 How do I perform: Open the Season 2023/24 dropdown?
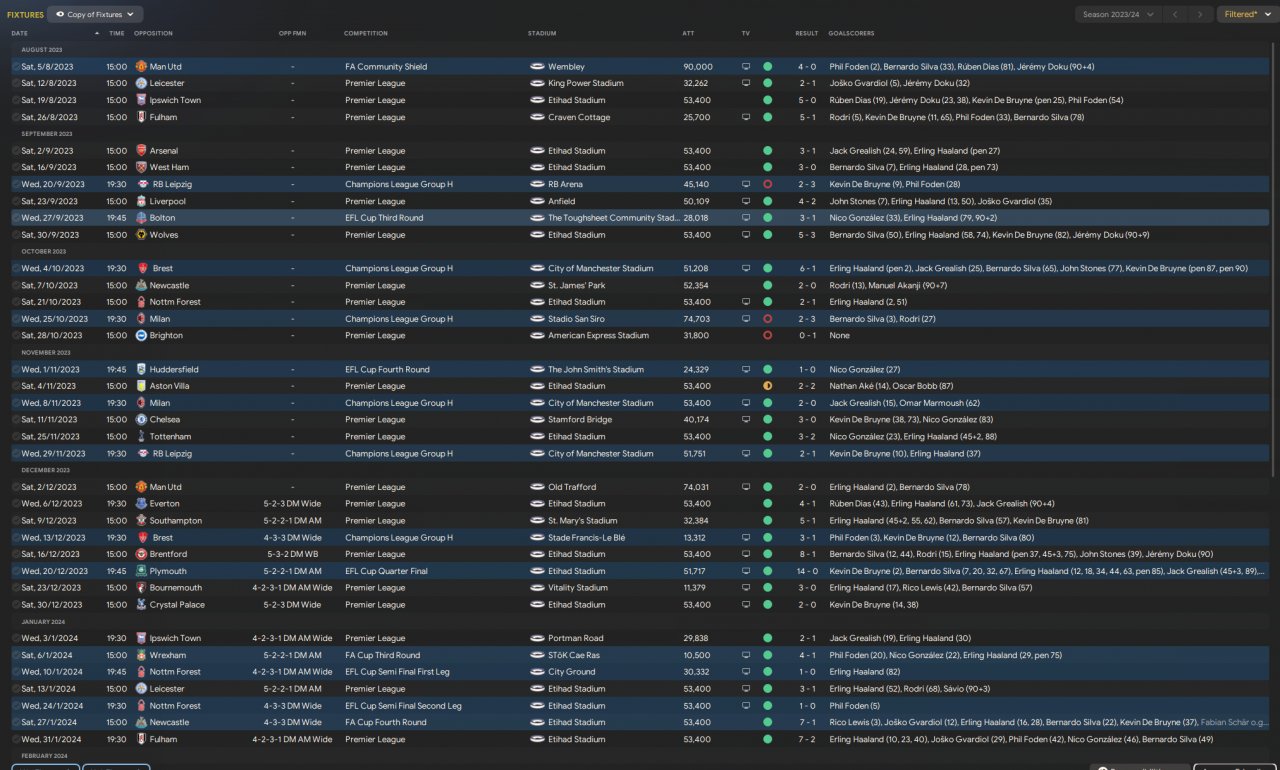pos(1118,15)
